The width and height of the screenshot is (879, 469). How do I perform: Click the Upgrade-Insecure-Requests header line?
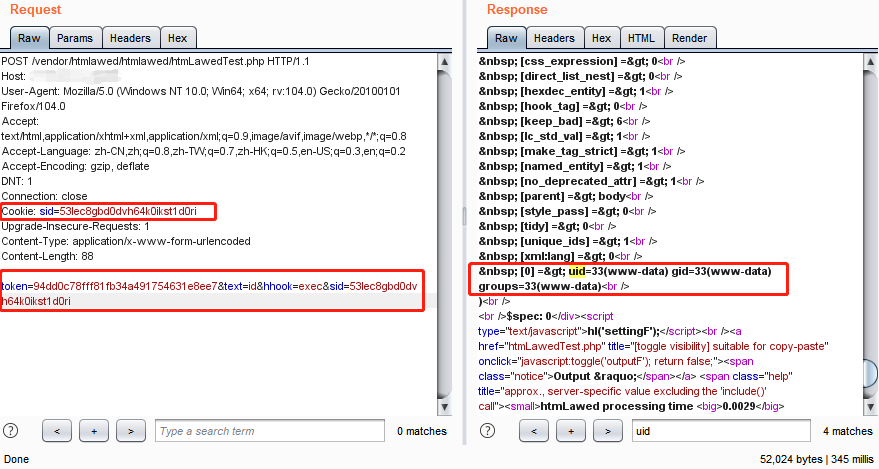pyautogui.click(x=75, y=226)
